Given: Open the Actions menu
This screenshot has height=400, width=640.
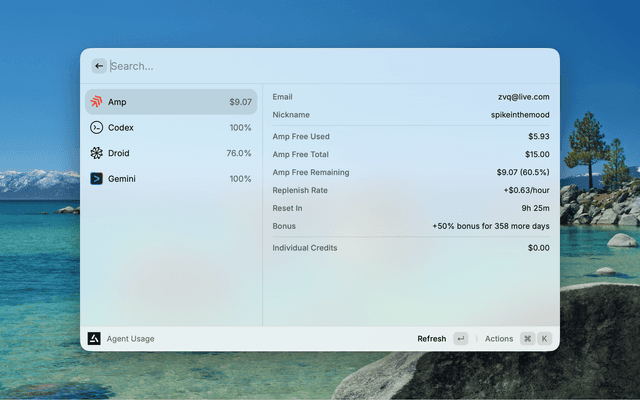Looking at the screenshot, I should point(498,339).
